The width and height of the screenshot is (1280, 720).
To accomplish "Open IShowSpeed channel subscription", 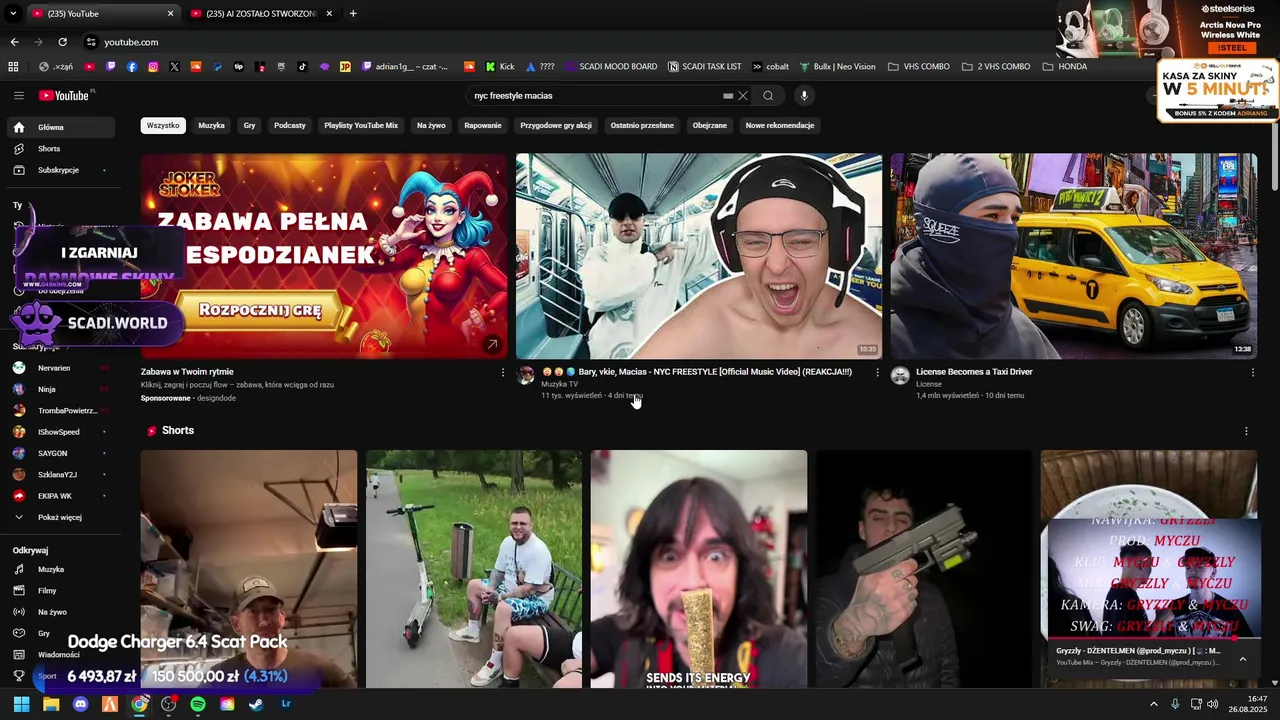I will pyautogui.click(x=60, y=432).
